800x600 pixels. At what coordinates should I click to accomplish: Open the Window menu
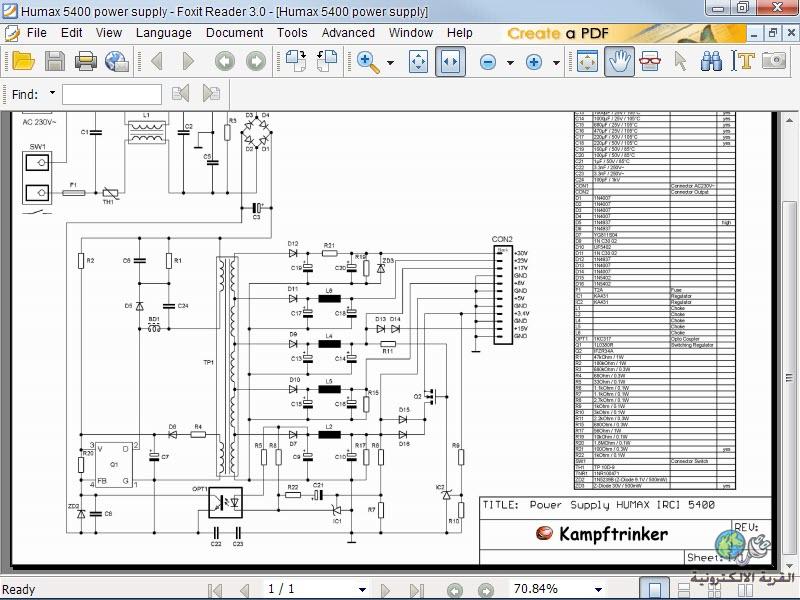click(411, 33)
